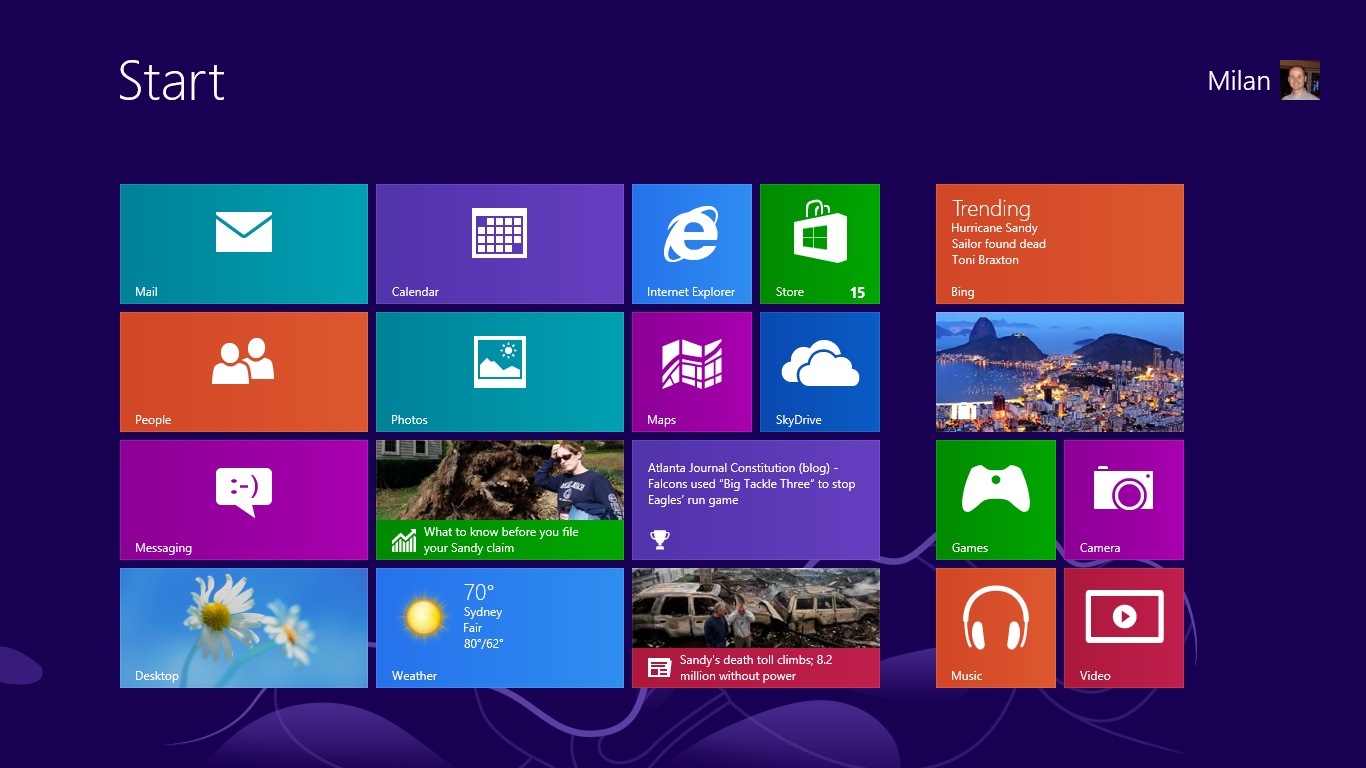Click the Toni Braxton trending topic
This screenshot has height=768, width=1366.
(x=985, y=260)
